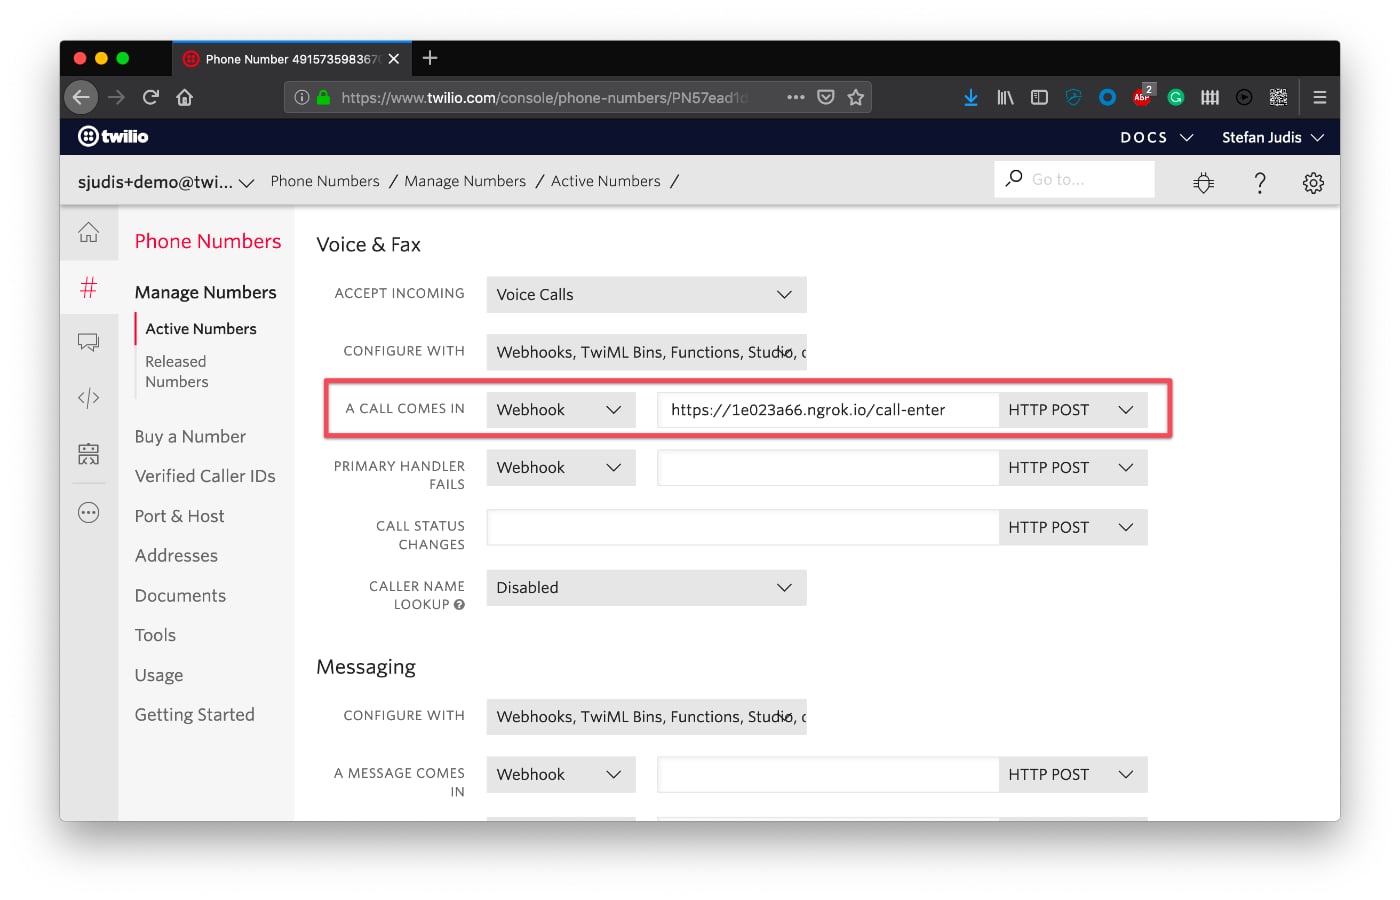1400x900 pixels.
Task: Change HTTP method for A Message Comes In
Action: 1073,774
